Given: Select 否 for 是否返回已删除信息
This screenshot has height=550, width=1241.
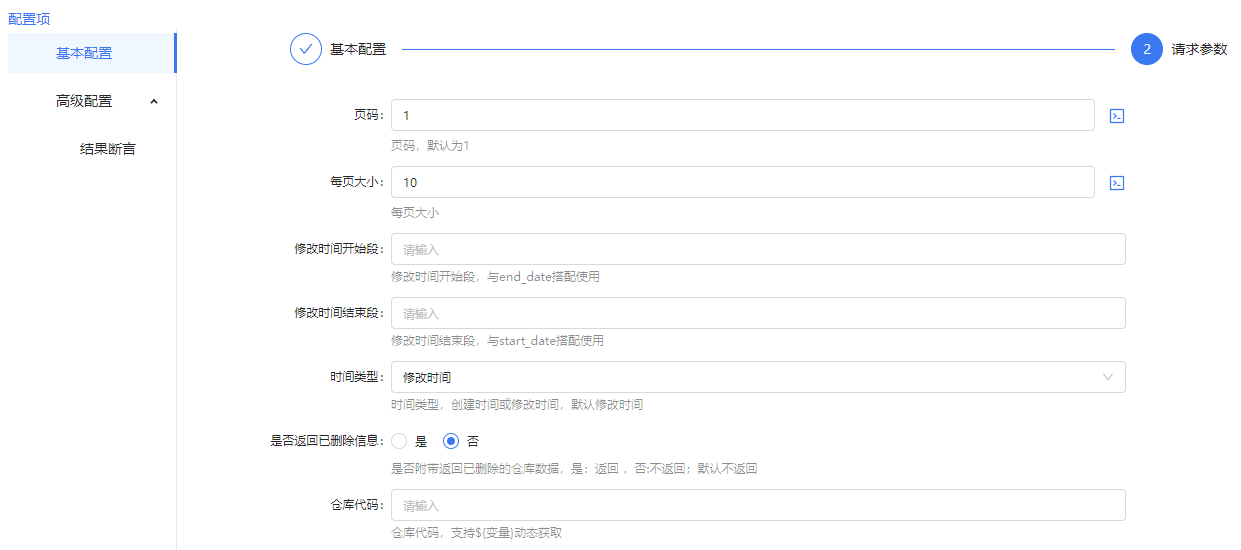Looking at the screenshot, I should (x=451, y=441).
